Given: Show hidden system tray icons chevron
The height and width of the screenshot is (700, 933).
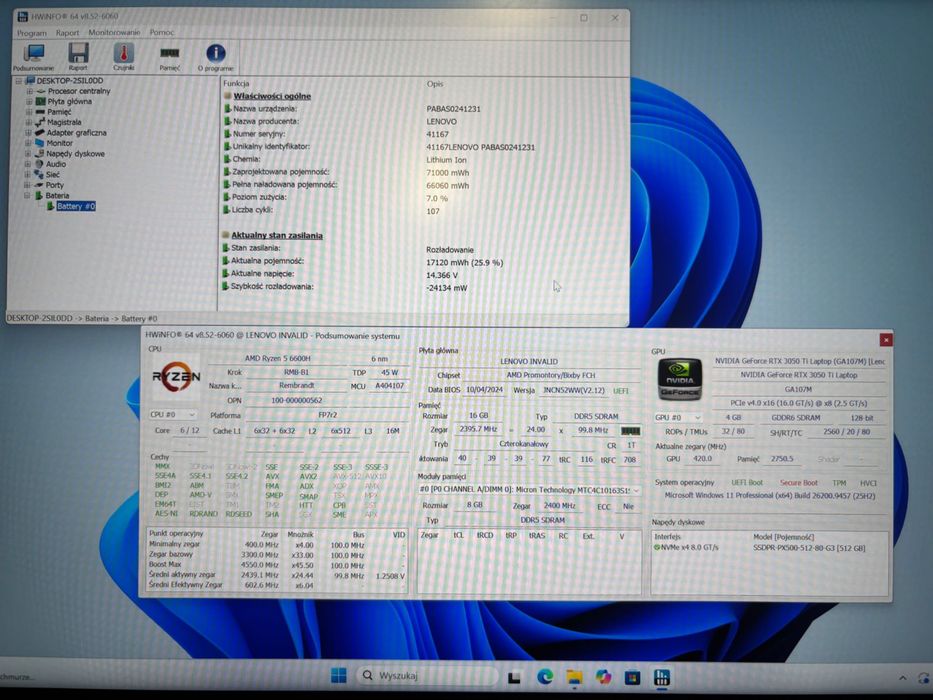Looking at the screenshot, I should [903, 678].
